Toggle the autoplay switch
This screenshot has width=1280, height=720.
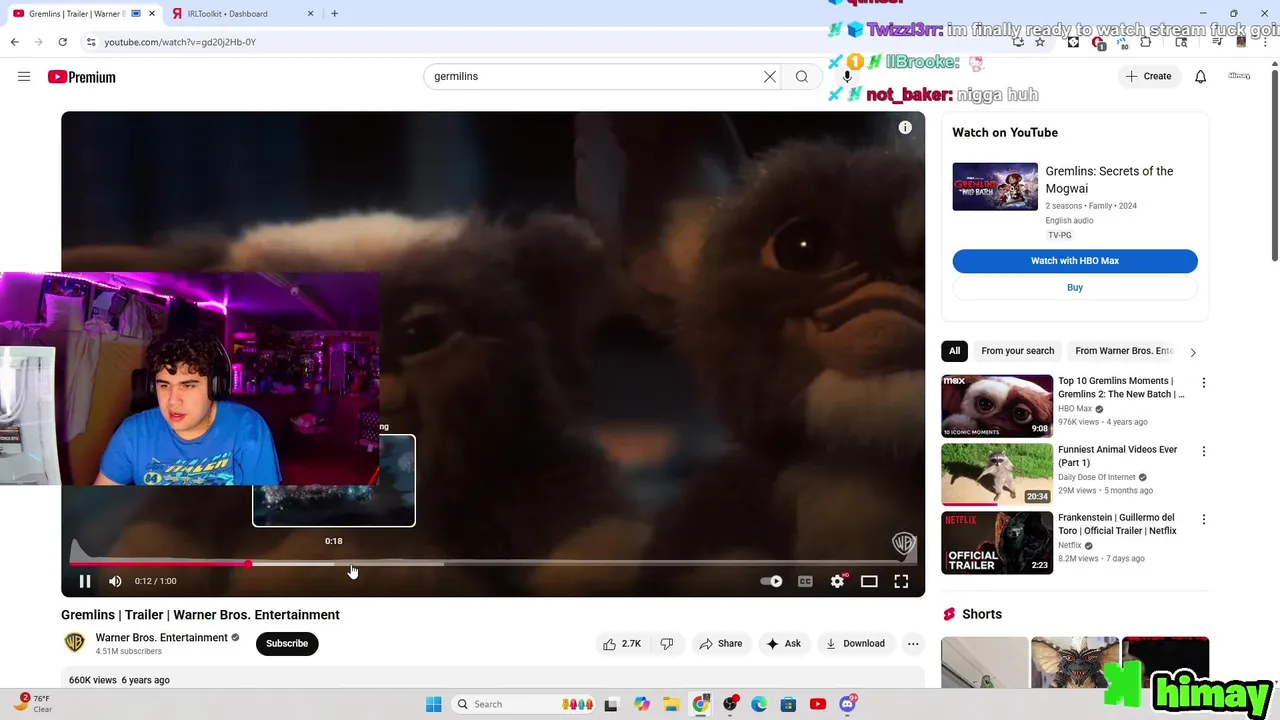pyautogui.click(x=772, y=581)
